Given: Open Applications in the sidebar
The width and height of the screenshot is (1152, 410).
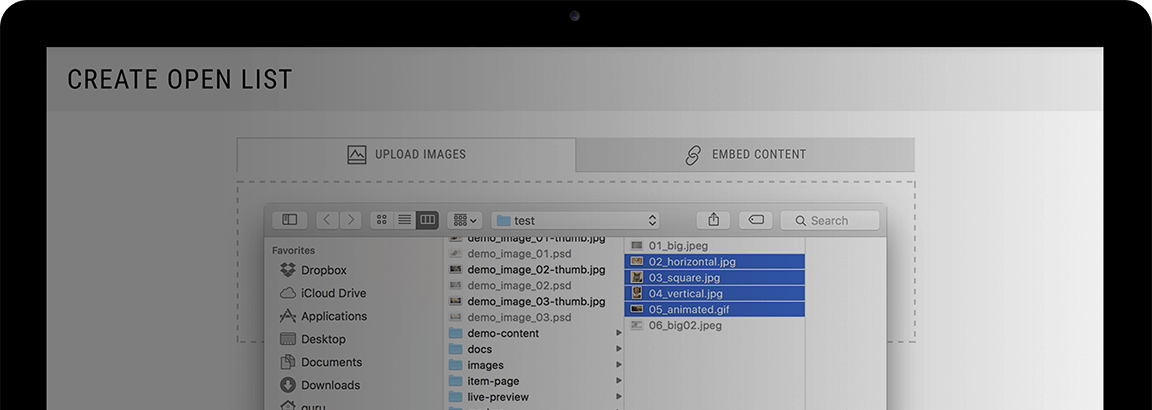Looking at the screenshot, I should [323, 316].
